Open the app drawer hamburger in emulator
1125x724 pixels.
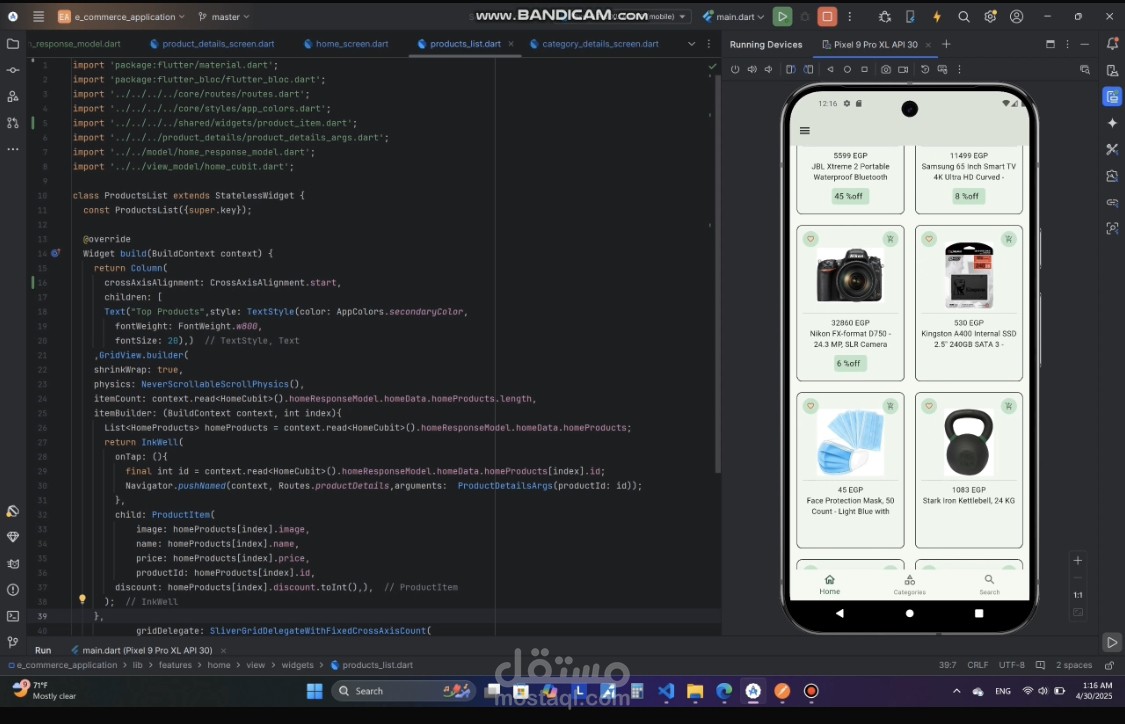point(804,131)
